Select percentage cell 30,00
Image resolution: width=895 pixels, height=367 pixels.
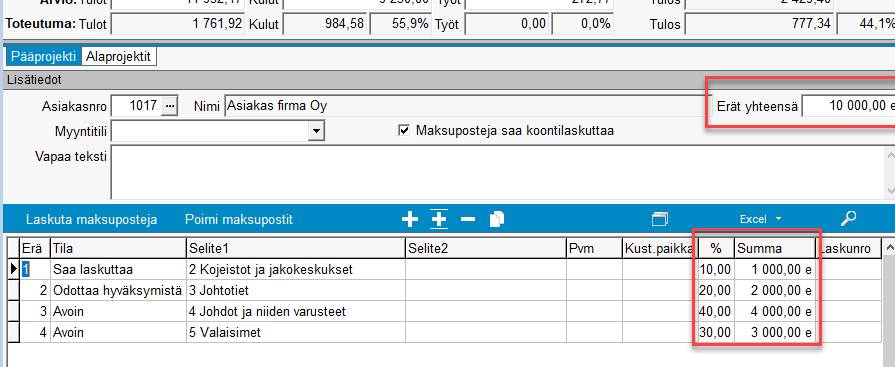(x=715, y=332)
